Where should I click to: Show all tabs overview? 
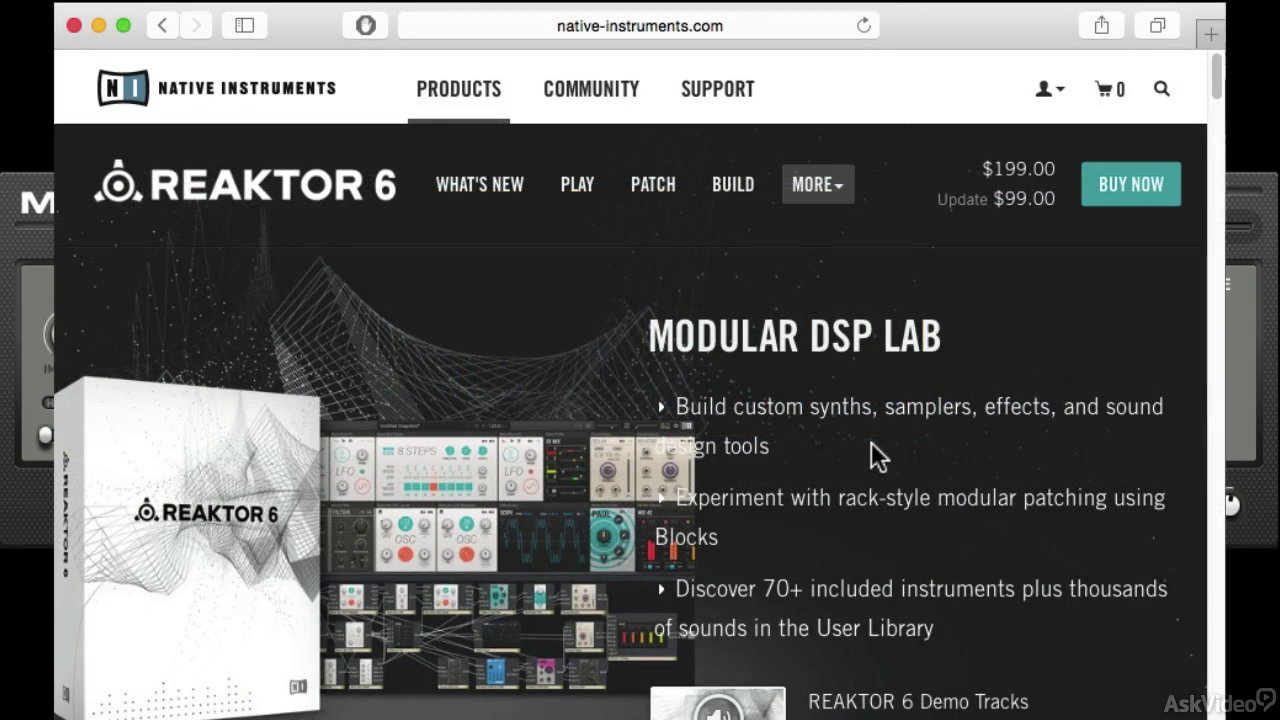coord(1157,25)
